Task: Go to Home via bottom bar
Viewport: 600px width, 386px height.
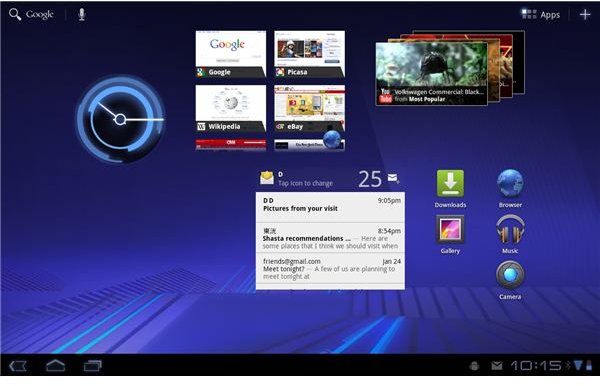Action: 55,366
